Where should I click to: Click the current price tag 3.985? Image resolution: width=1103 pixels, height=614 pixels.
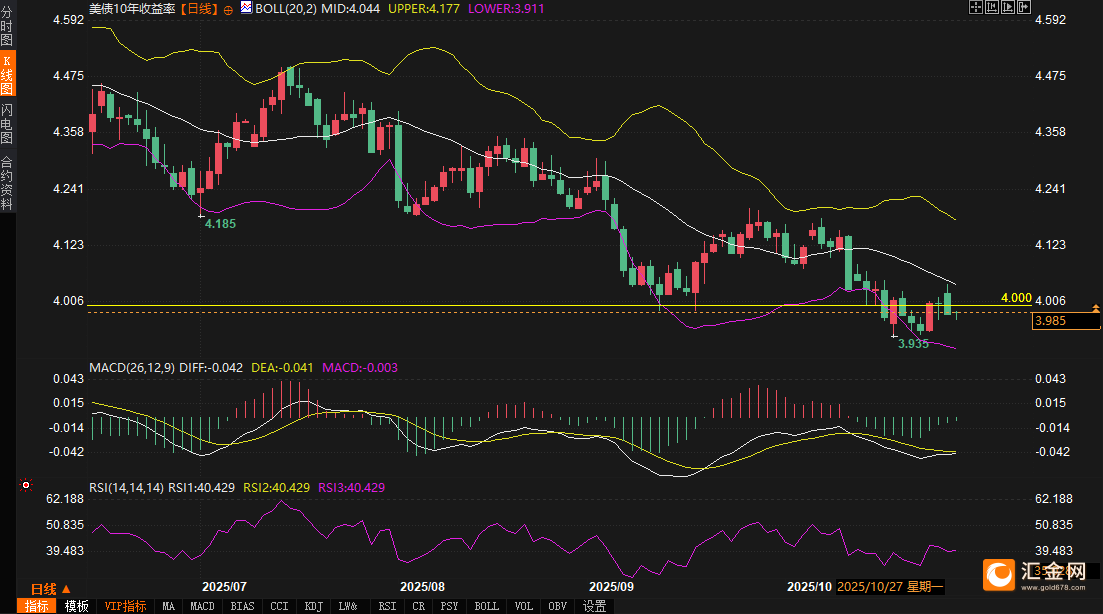1066,321
